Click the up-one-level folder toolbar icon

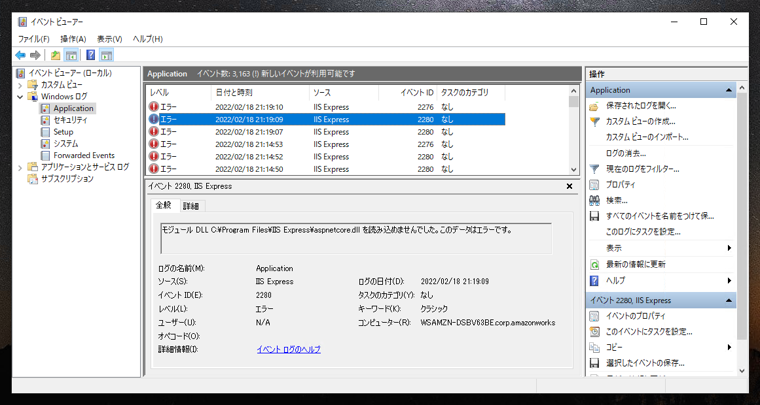[56, 55]
